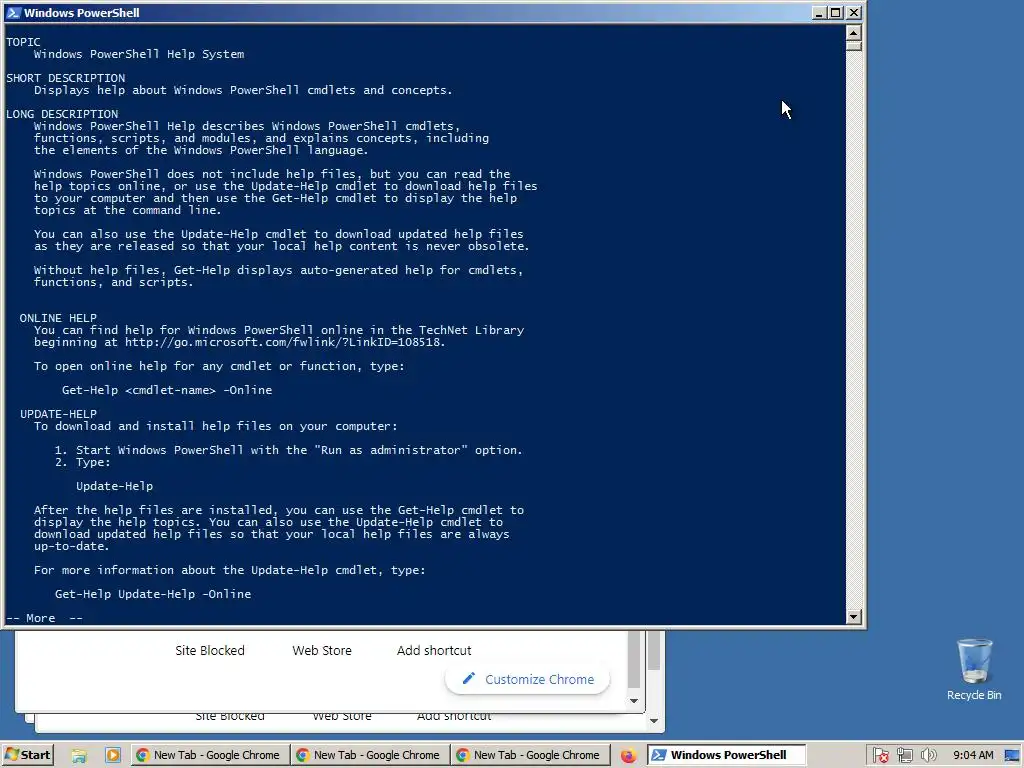Click the Chrome window scrollbar down arrow
Viewport: 1024px width, 768px height.
(x=633, y=701)
